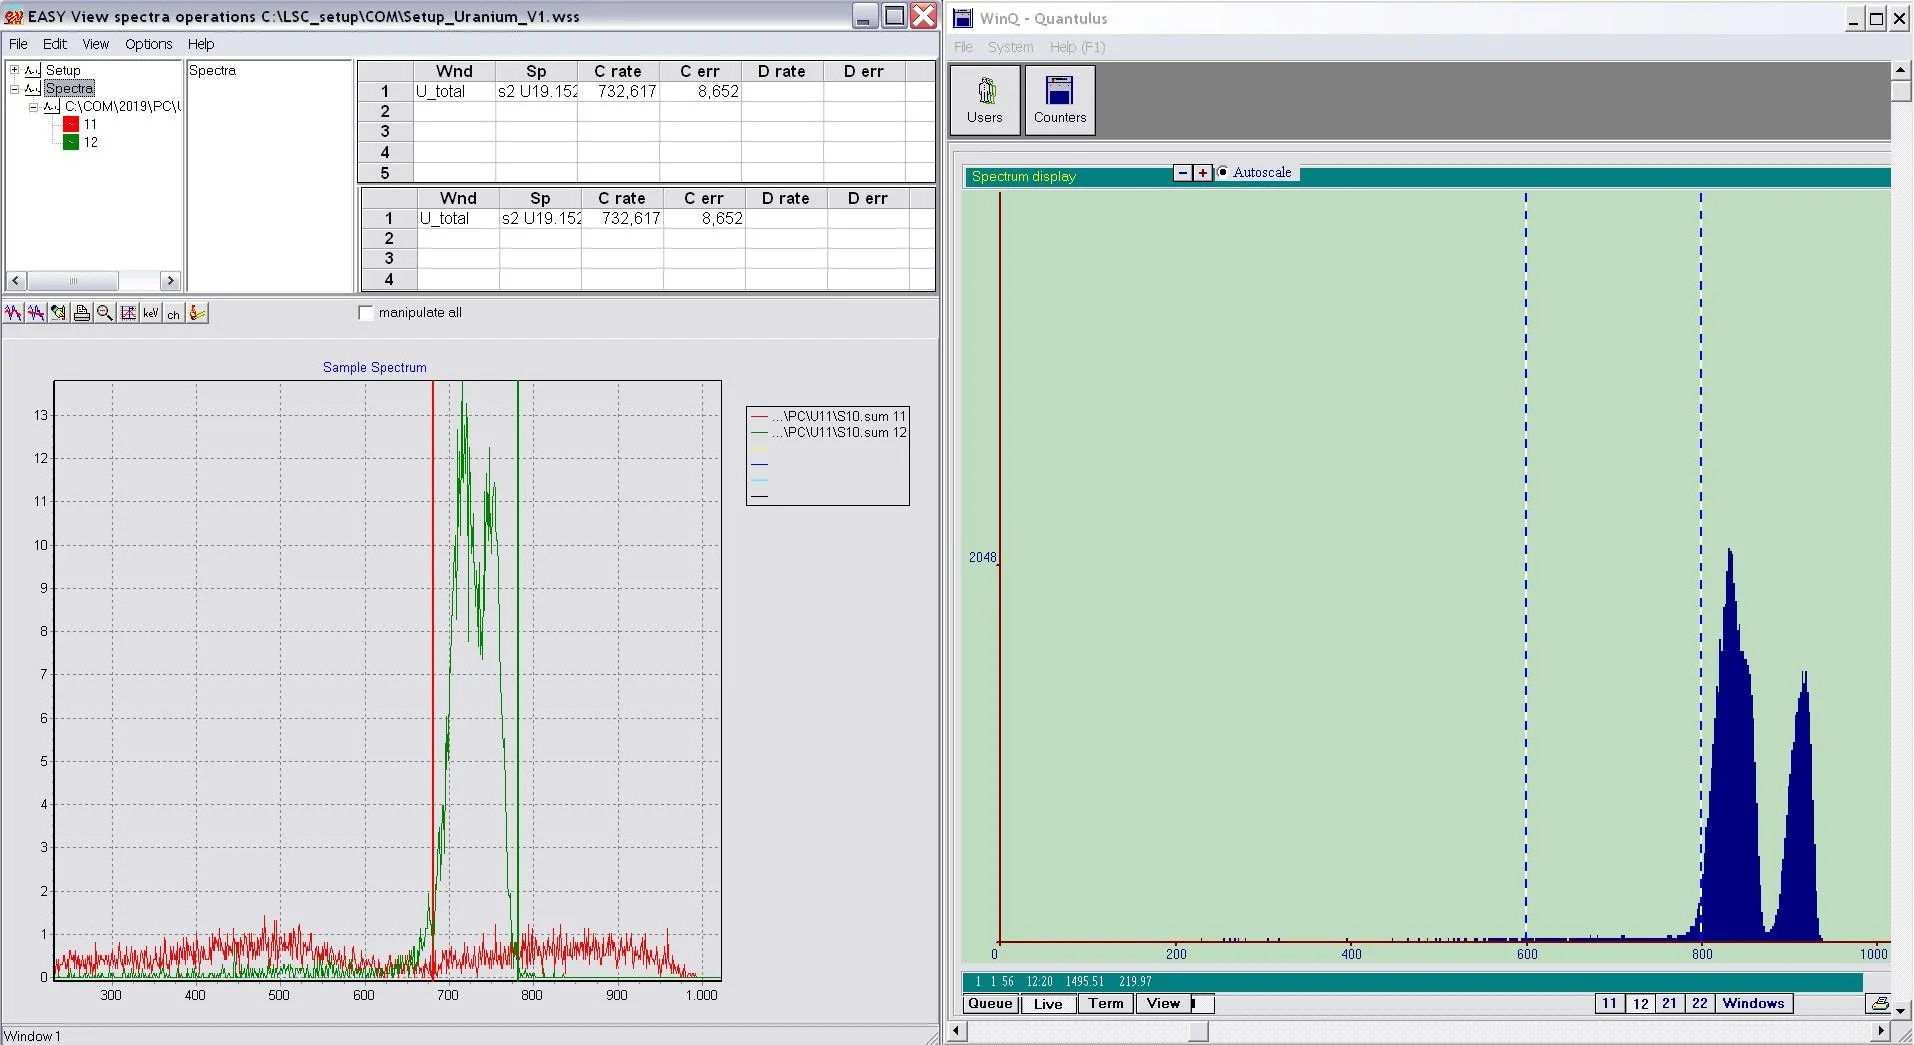Image resolution: width=1914 pixels, height=1045 pixels.
Task: Click spectrum button 12 in WinQ
Action: click(1640, 1004)
